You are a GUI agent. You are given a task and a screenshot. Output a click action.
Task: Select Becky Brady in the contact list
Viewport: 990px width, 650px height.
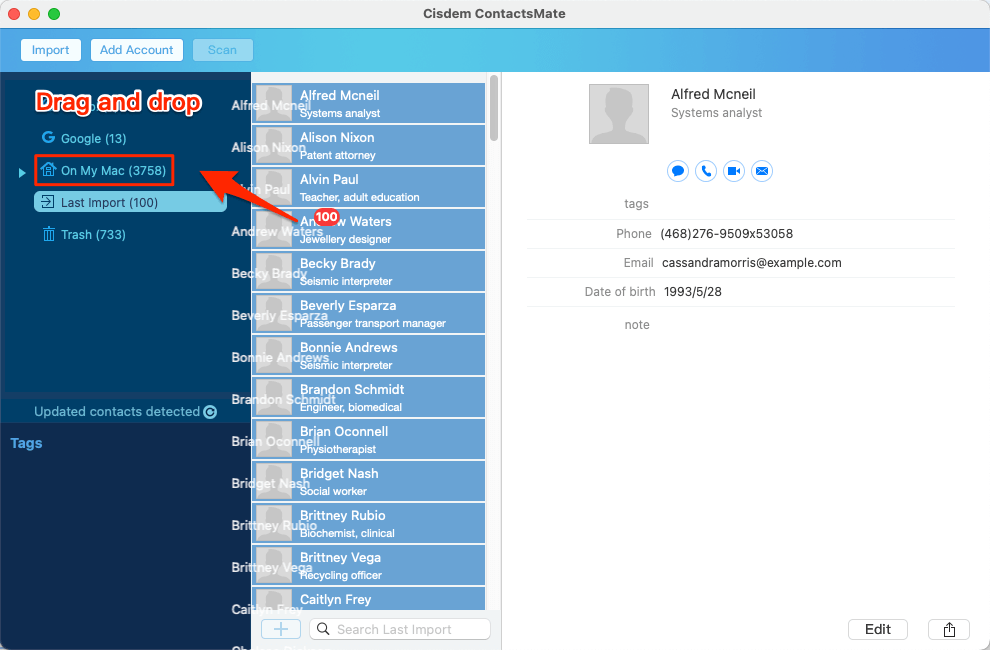pyautogui.click(x=368, y=272)
